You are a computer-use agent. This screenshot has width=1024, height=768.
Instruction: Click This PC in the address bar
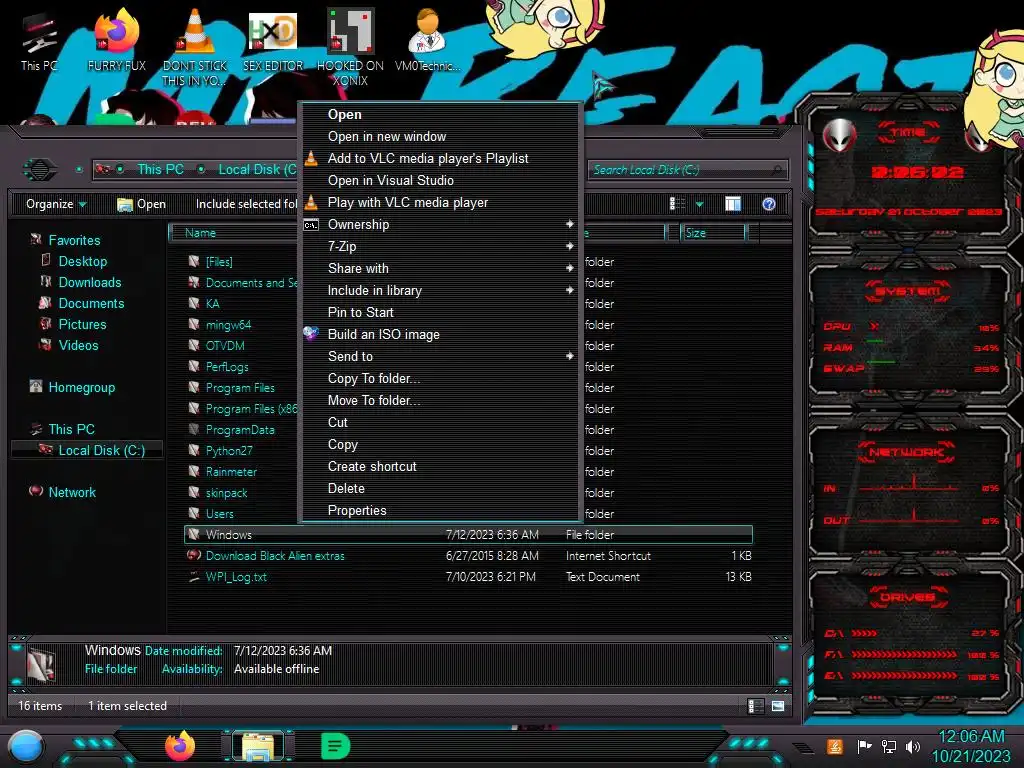tap(160, 169)
